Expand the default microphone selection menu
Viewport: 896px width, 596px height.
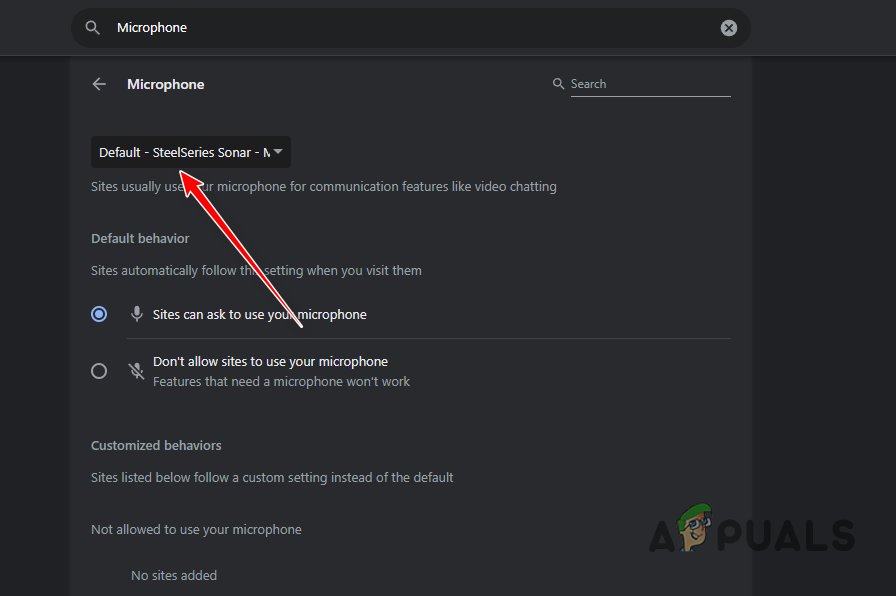click(190, 152)
